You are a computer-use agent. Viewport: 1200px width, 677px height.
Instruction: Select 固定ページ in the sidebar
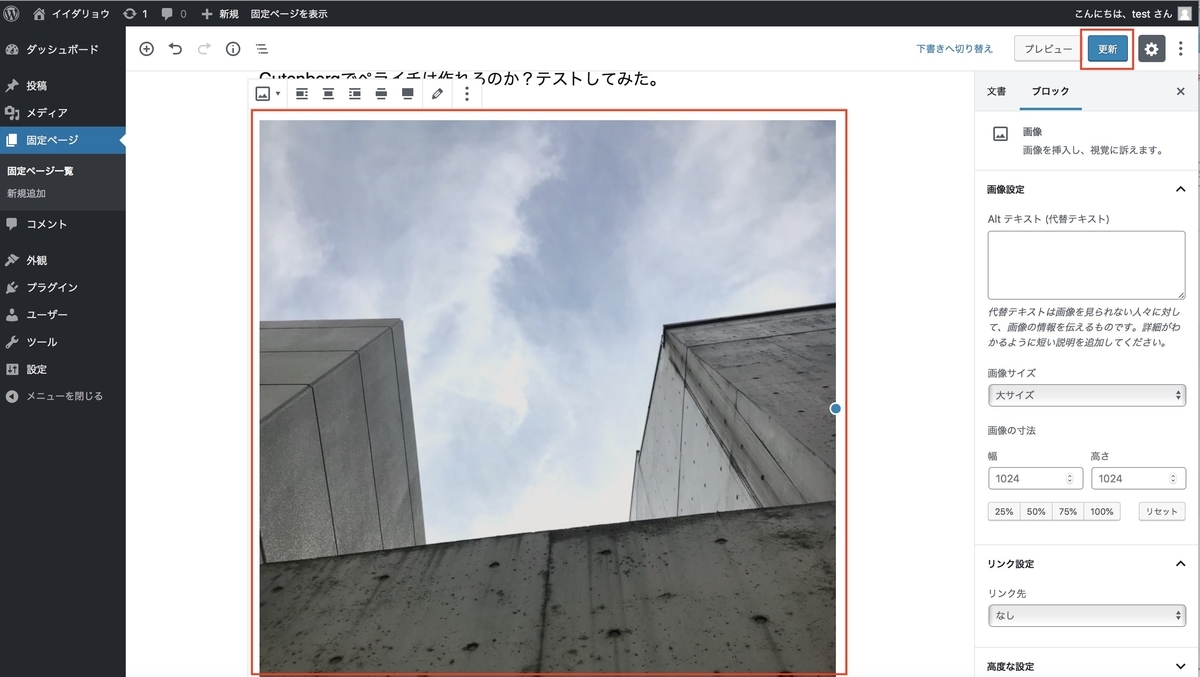pos(62,140)
